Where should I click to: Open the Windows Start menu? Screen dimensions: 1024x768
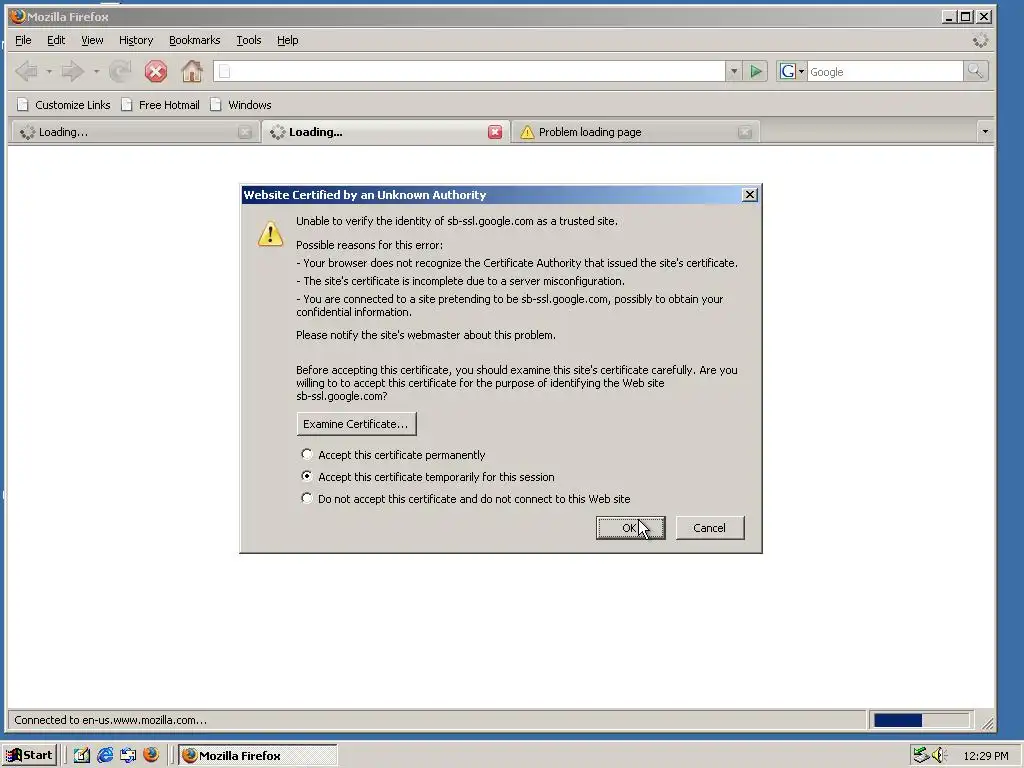pyautogui.click(x=30, y=755)
